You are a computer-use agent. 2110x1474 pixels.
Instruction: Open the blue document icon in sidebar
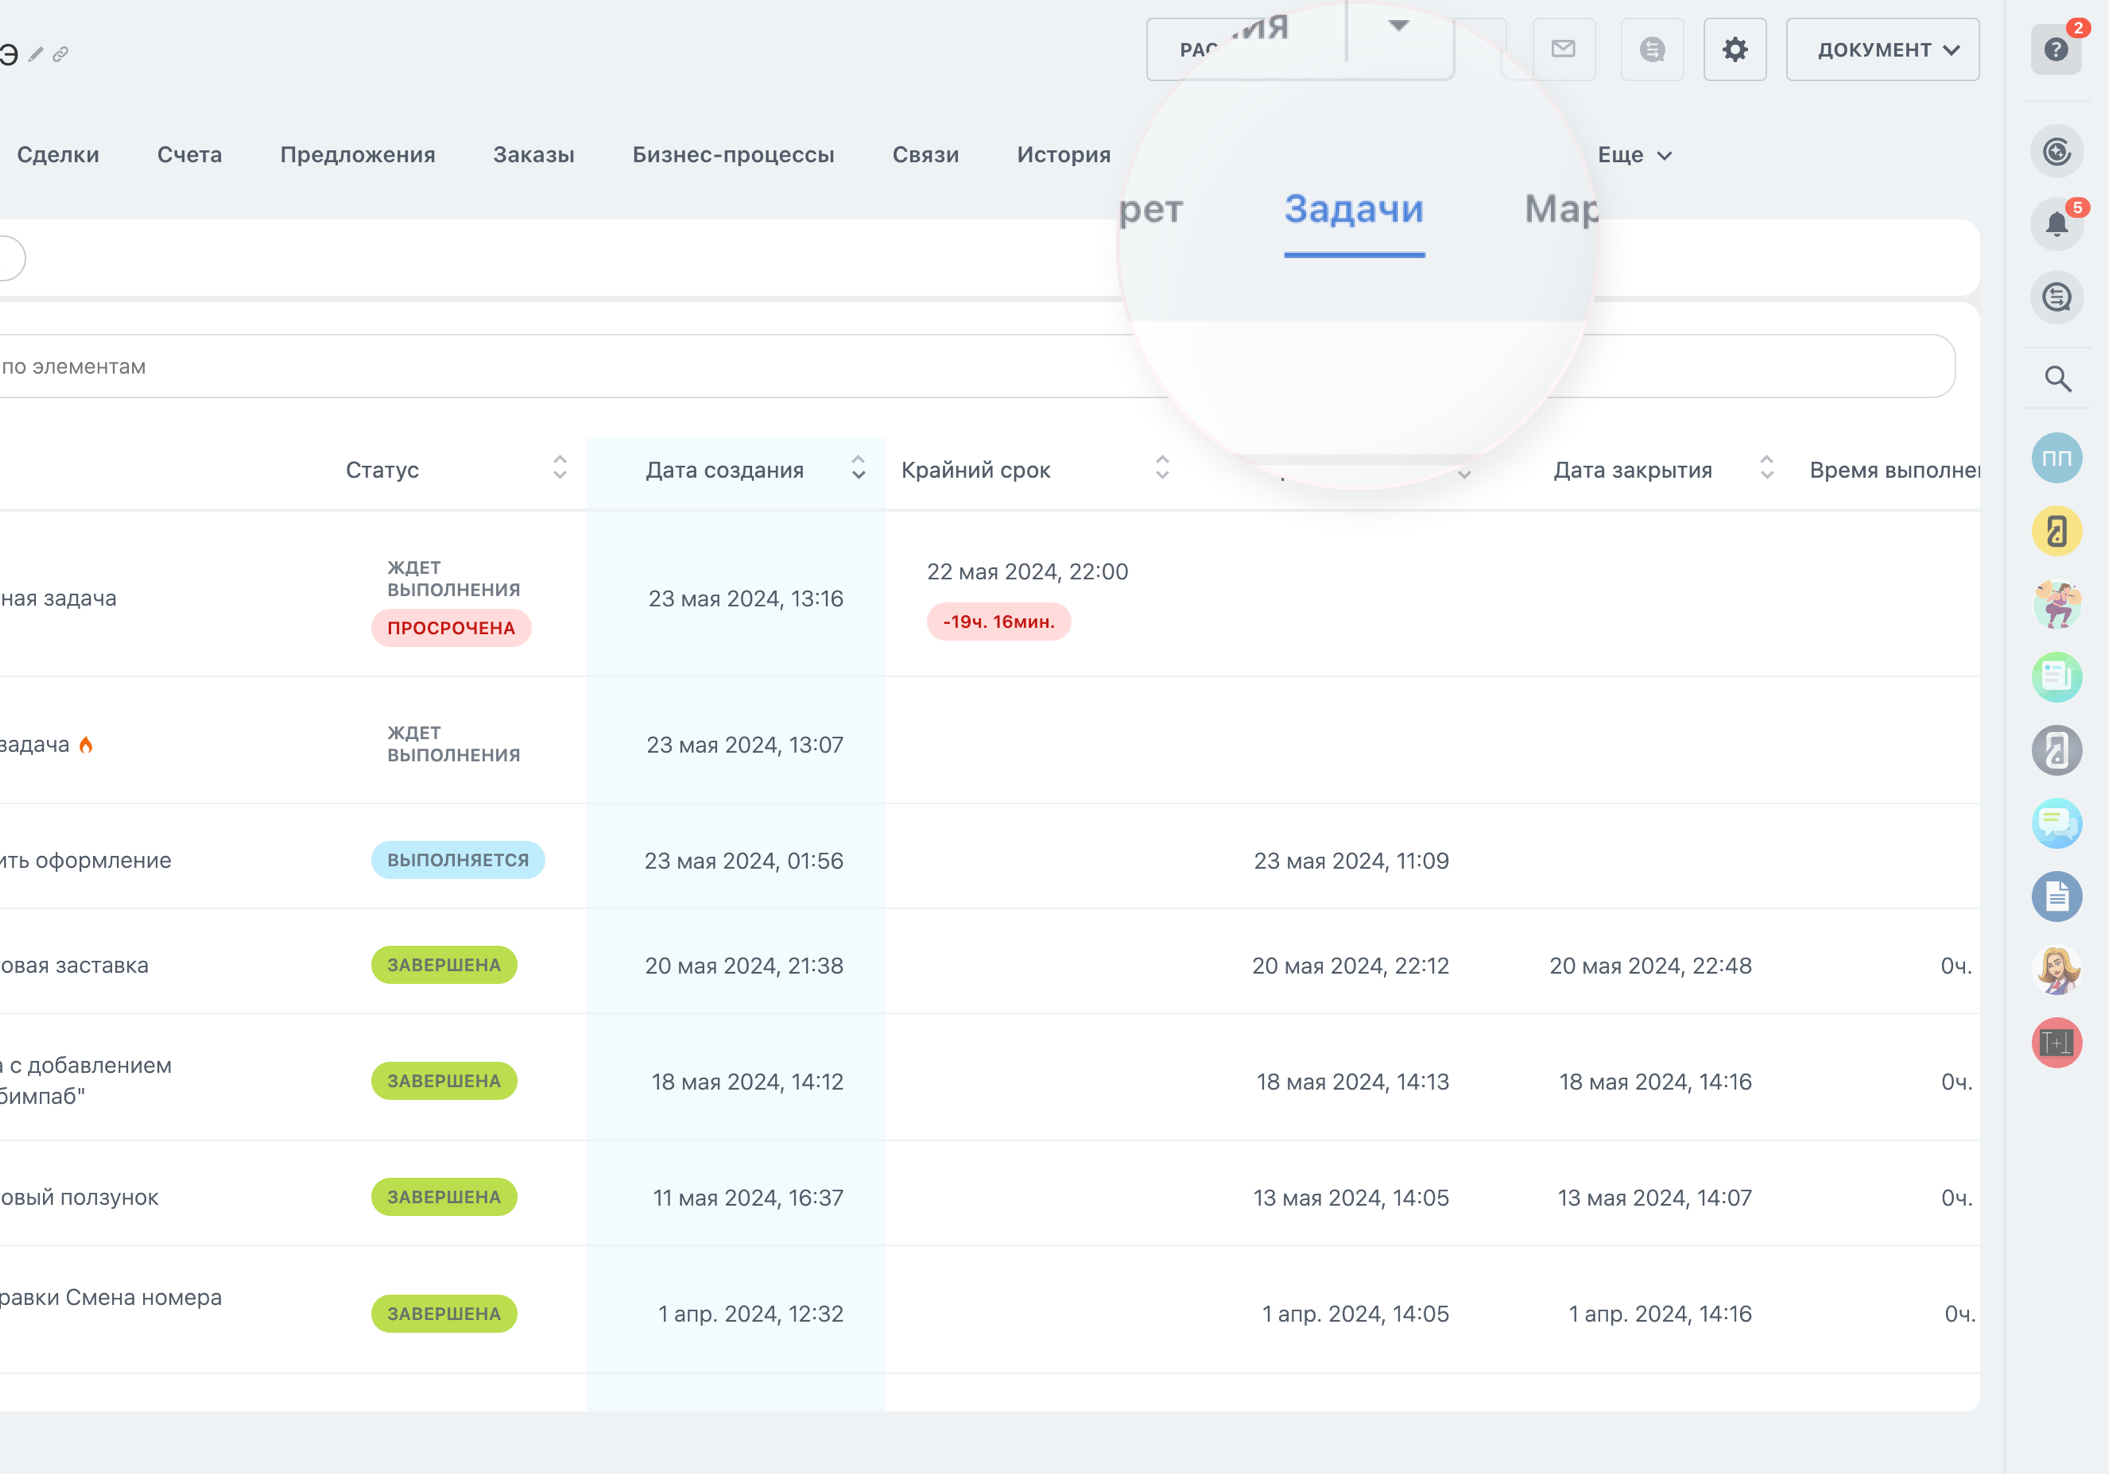pos(2056,896)
